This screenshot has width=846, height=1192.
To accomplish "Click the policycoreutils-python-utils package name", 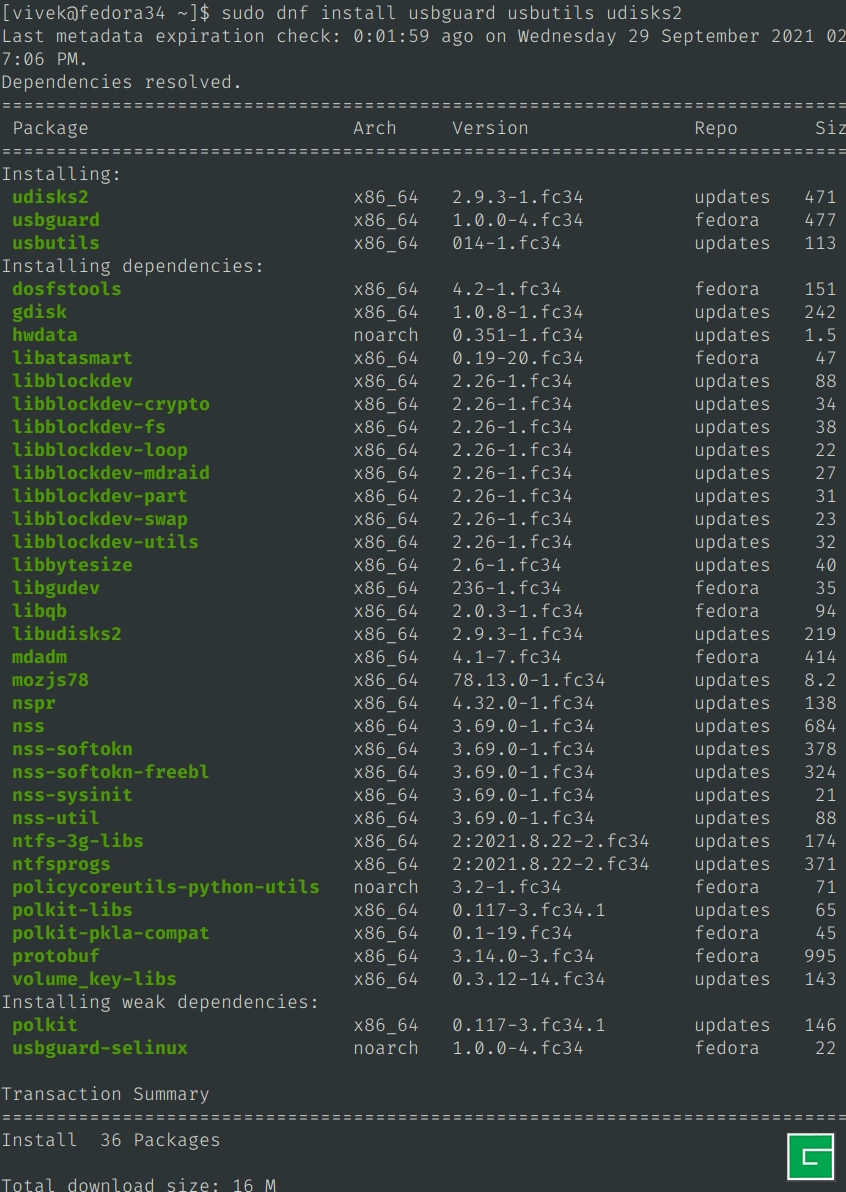I will coord(166,887).
